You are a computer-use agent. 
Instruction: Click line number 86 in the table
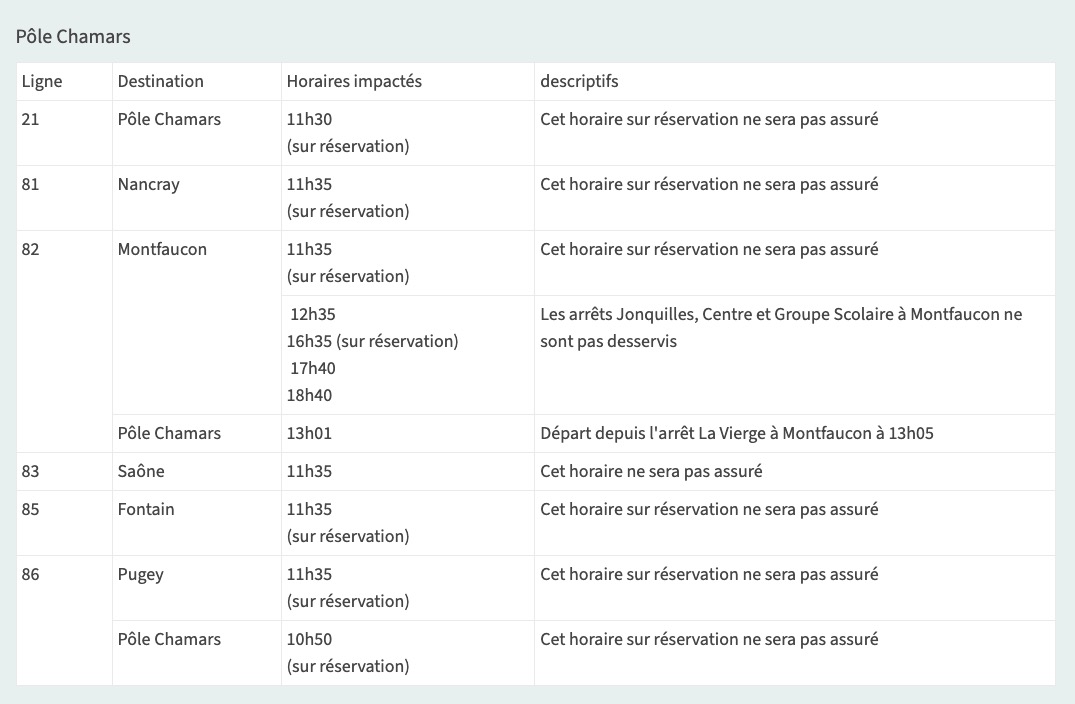pos(30,575)
